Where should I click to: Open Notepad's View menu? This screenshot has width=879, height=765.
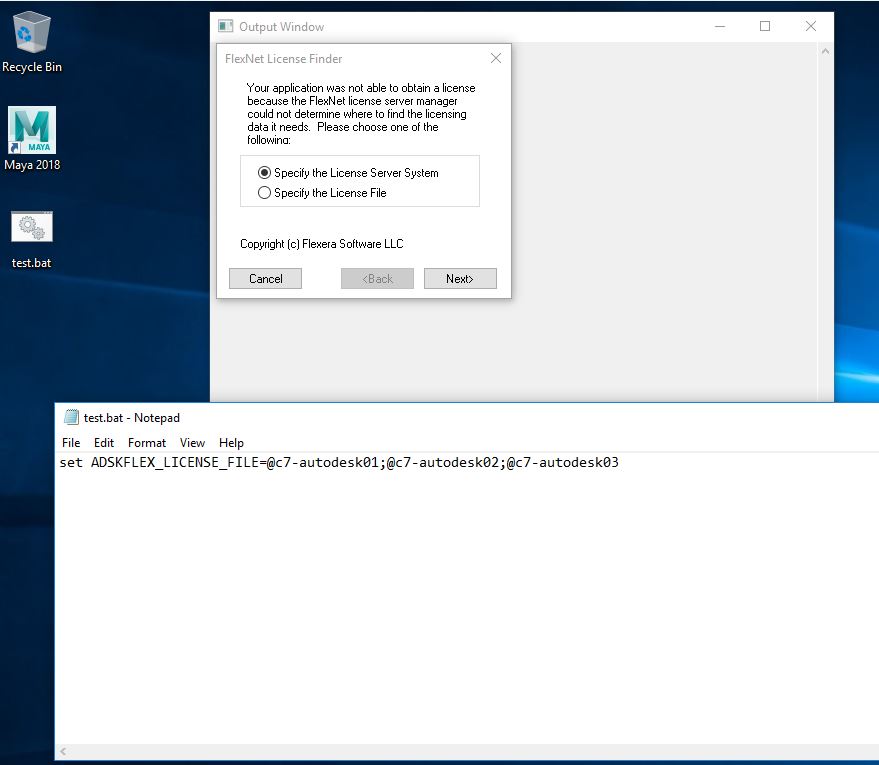tap(192, 443)
